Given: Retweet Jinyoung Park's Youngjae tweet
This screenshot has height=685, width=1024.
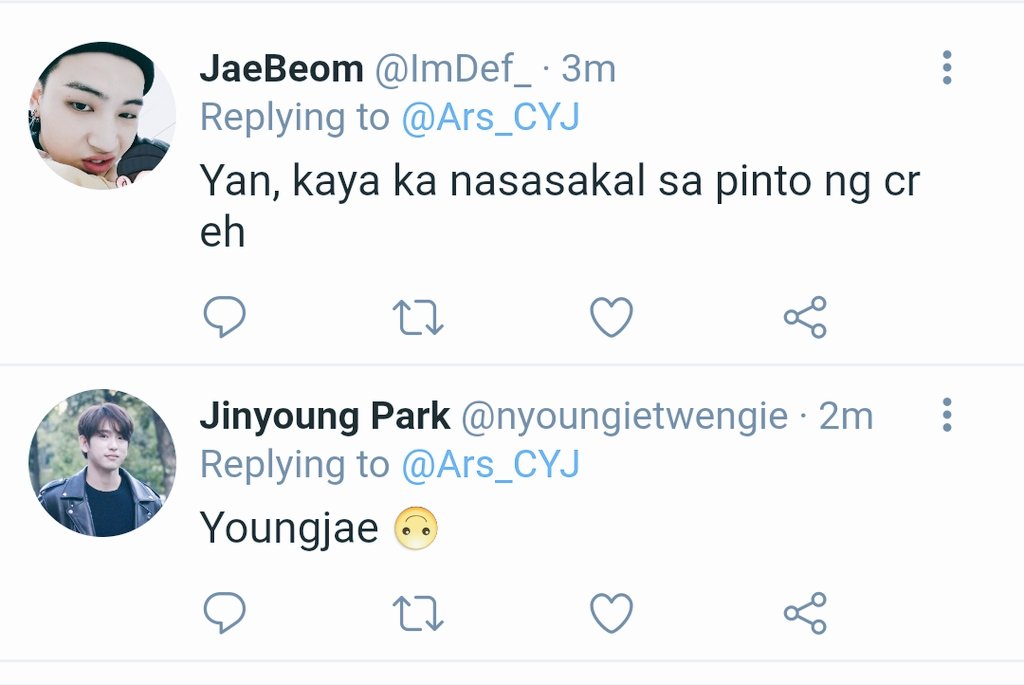Looking at the screenshot, I should [418, 613].
